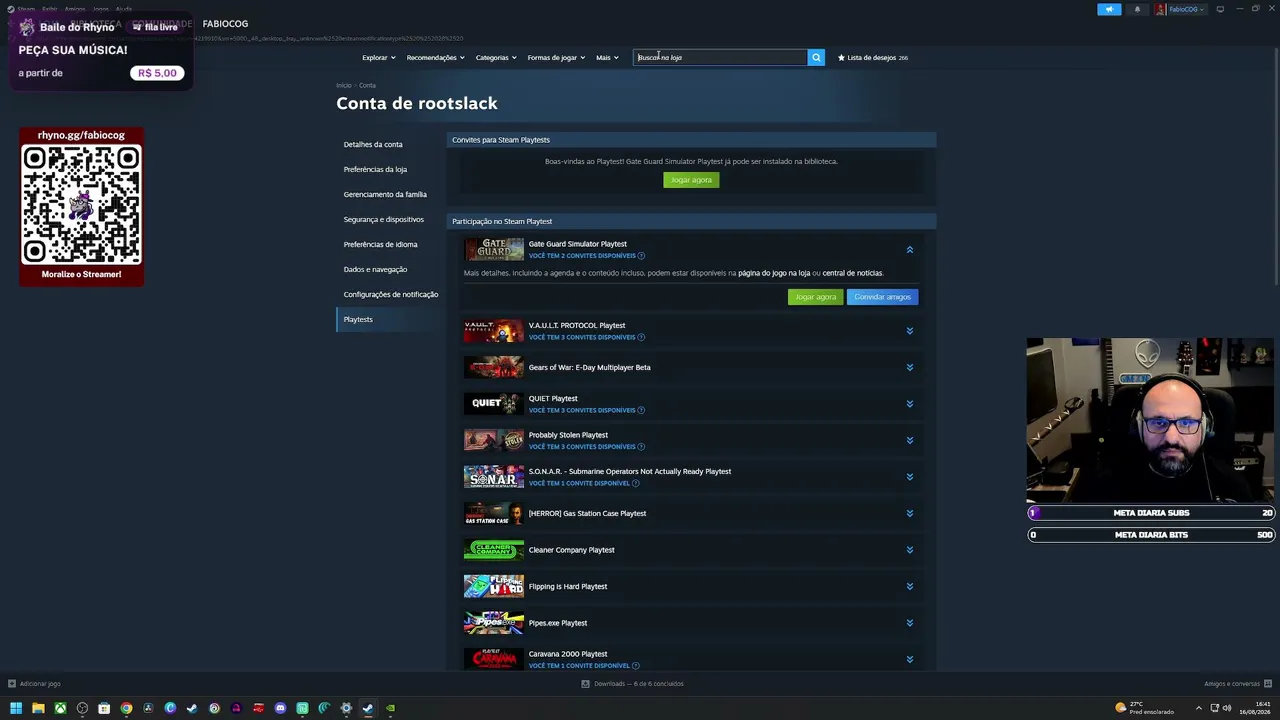Viewport: 1280px width, 720px height.
Task: Open the central de notícias link
Action: (852, 273)
